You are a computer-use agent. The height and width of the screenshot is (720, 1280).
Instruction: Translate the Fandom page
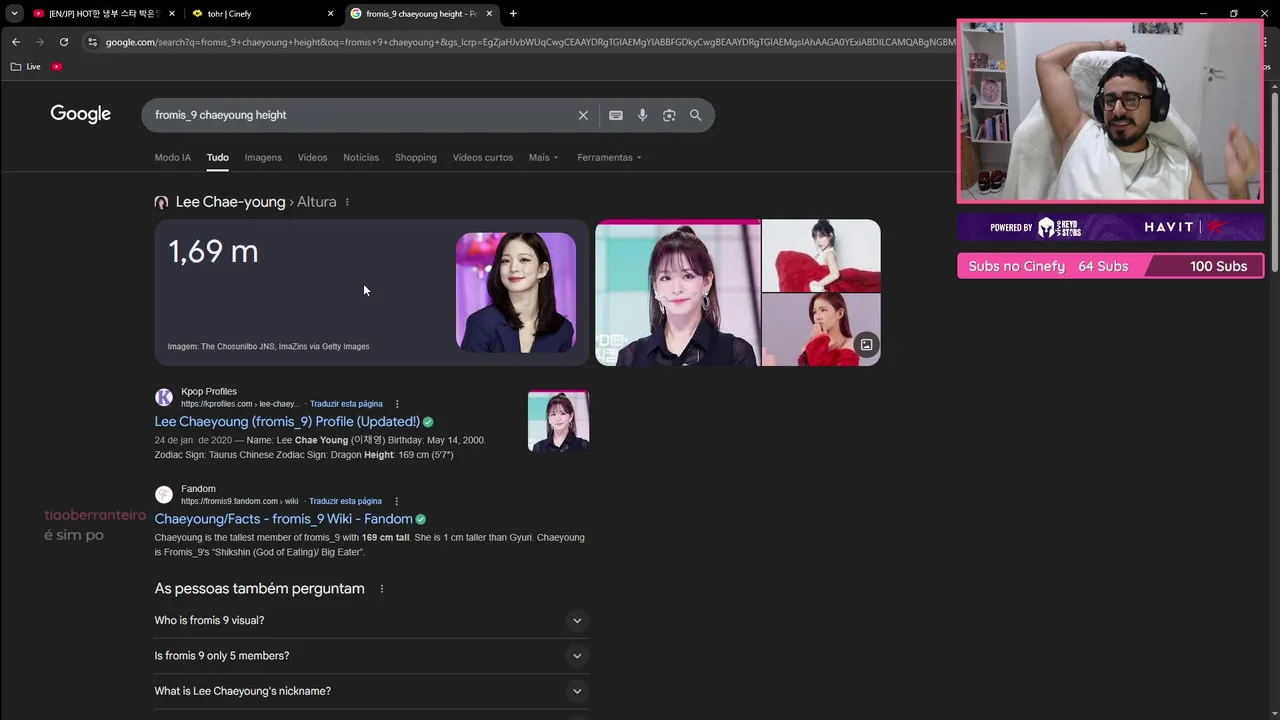tap(345, 501)
